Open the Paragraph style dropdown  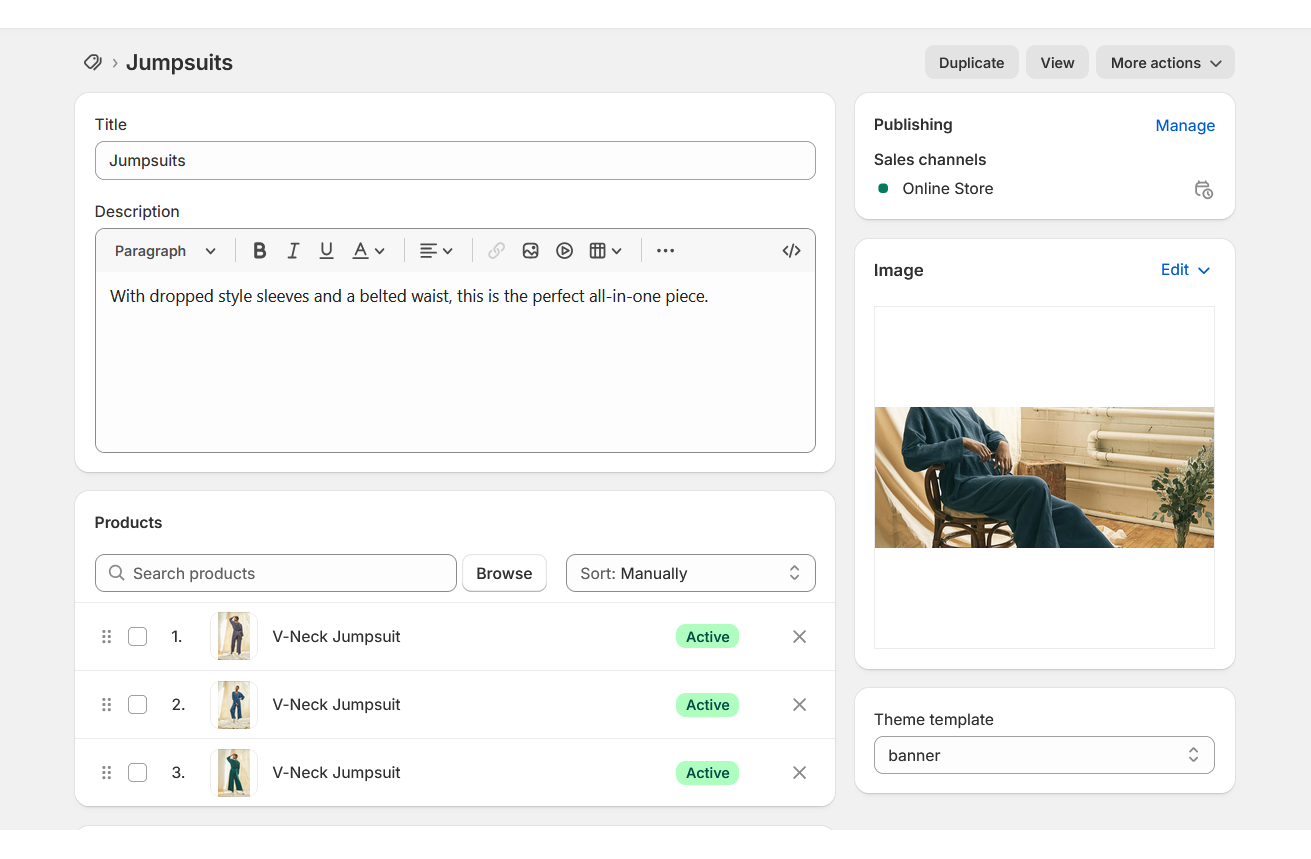pyautogui.click(x=165, y=251)
